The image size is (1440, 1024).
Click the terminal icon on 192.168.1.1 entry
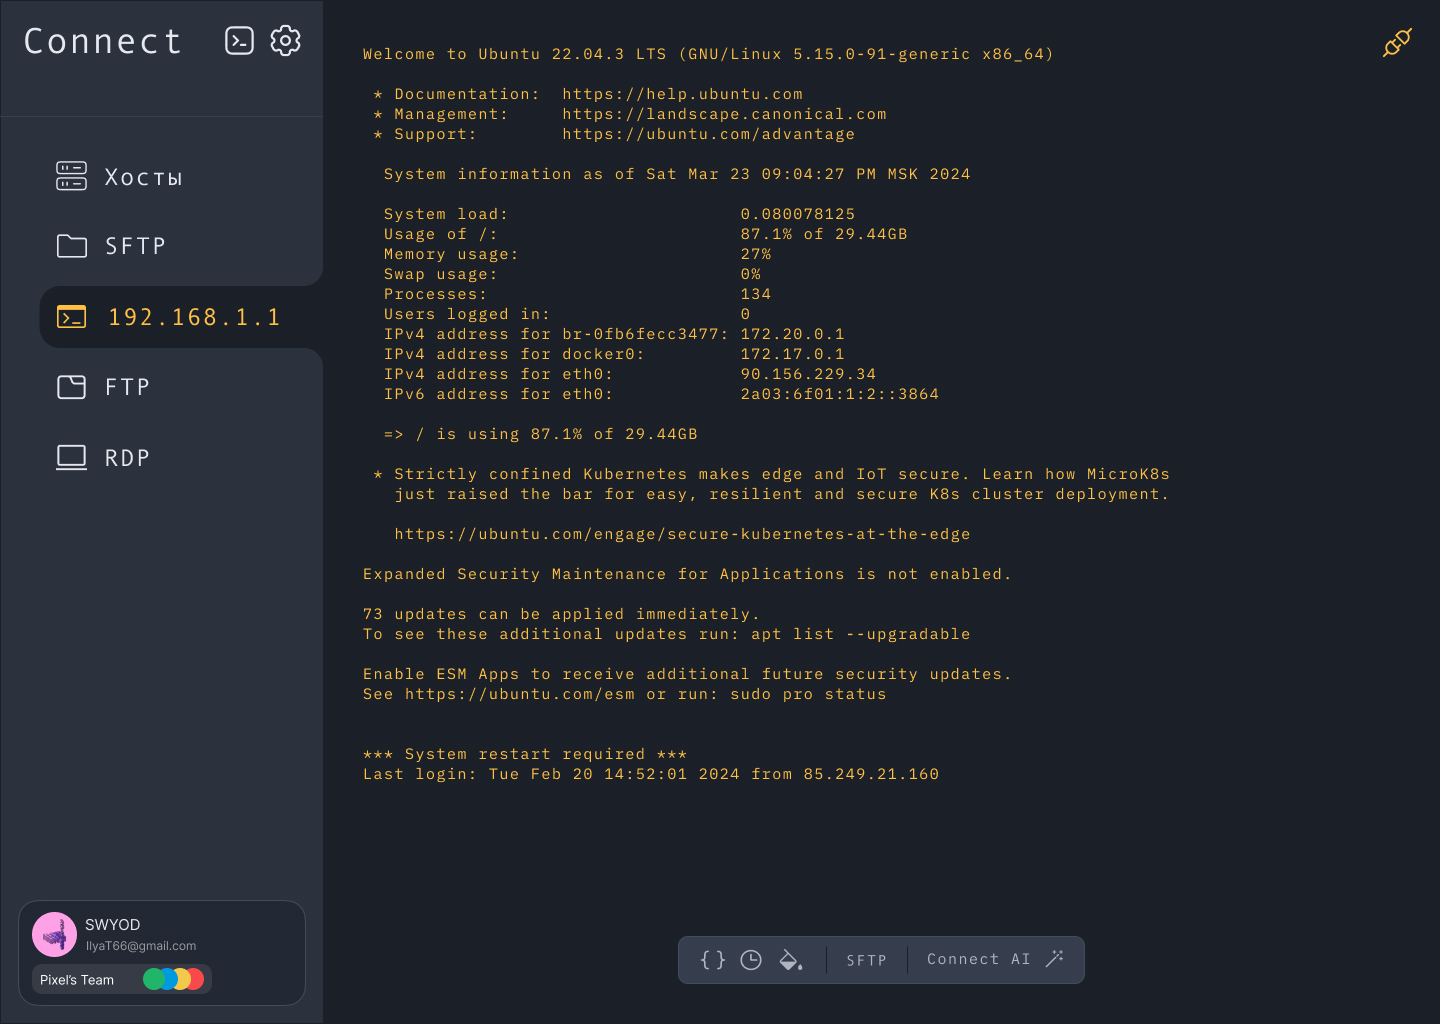pos(71,316)
